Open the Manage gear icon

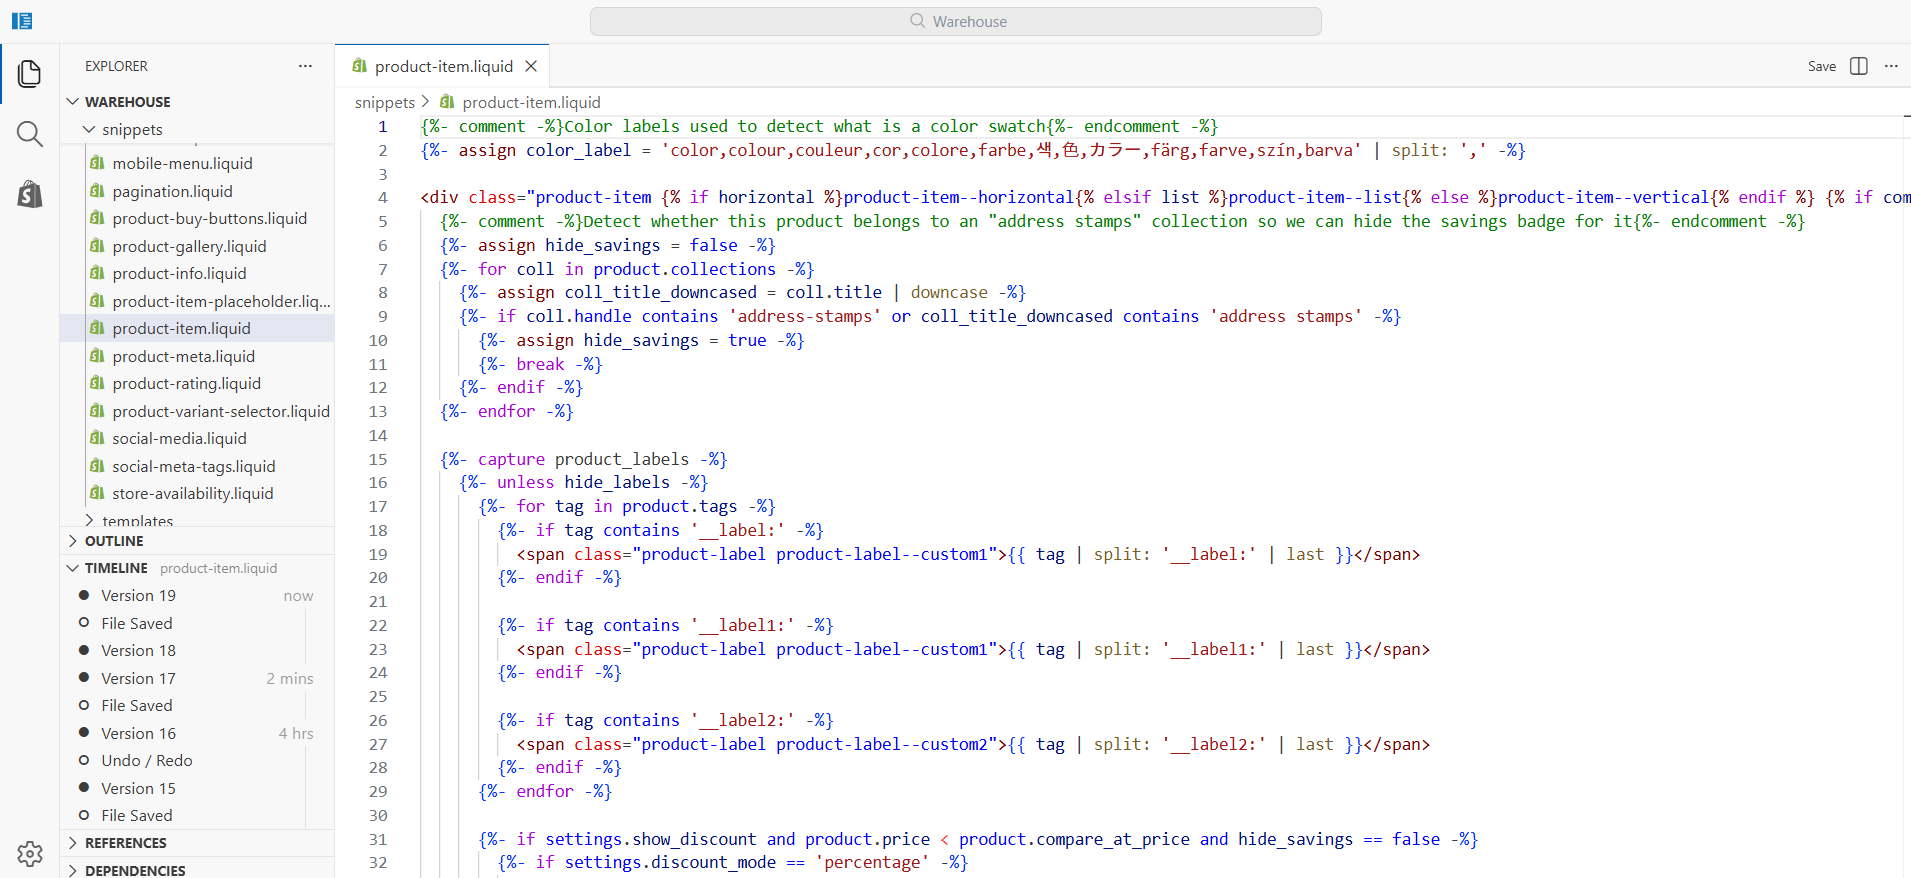pos(30,853)
